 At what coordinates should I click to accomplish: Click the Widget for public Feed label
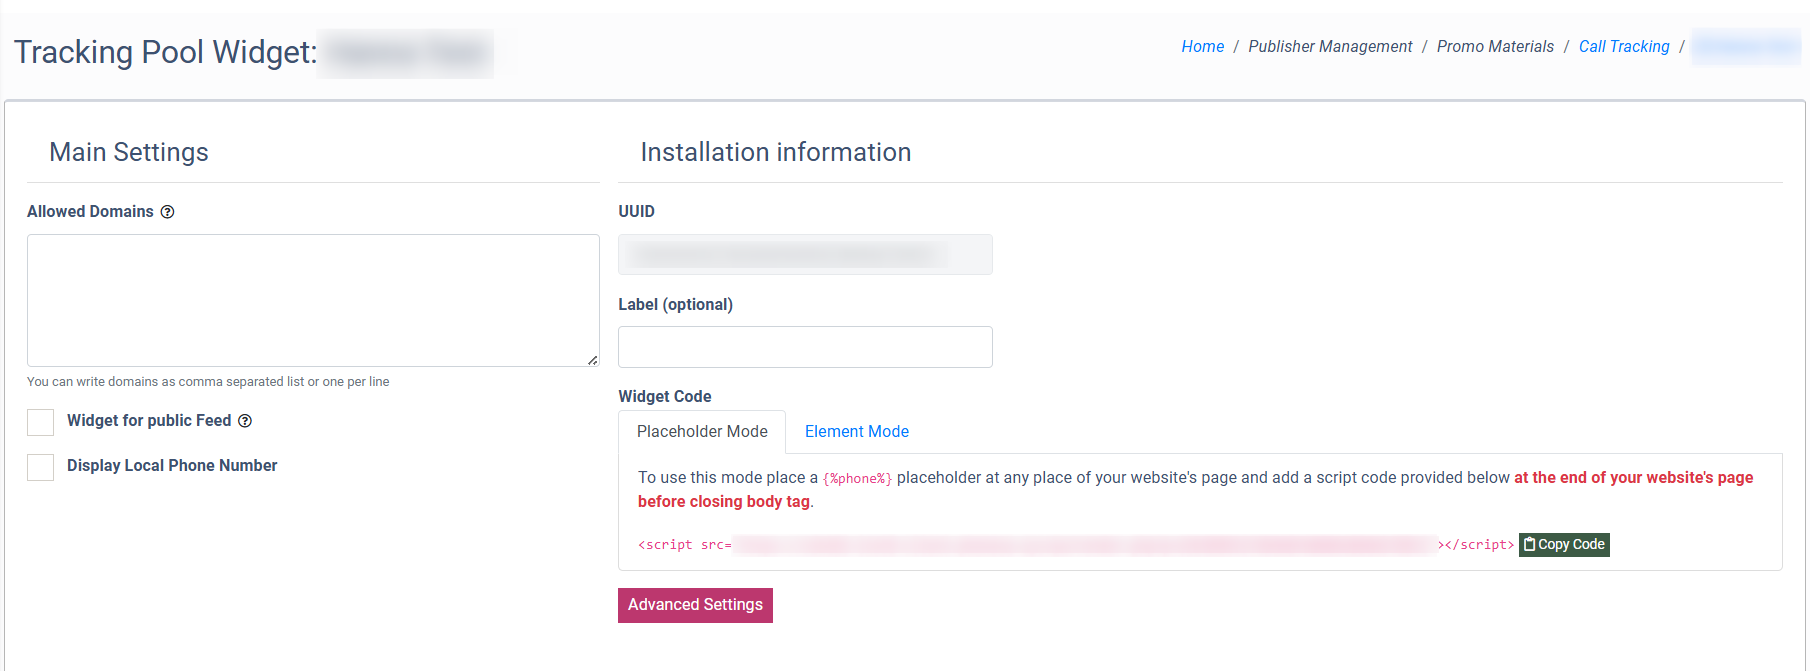click(149, 421)
